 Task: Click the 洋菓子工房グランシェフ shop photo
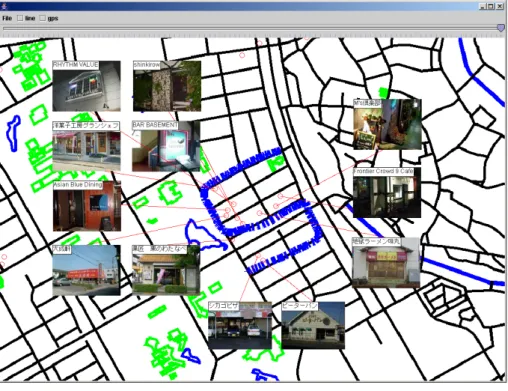pyautogui.click(x=87, y=147)
